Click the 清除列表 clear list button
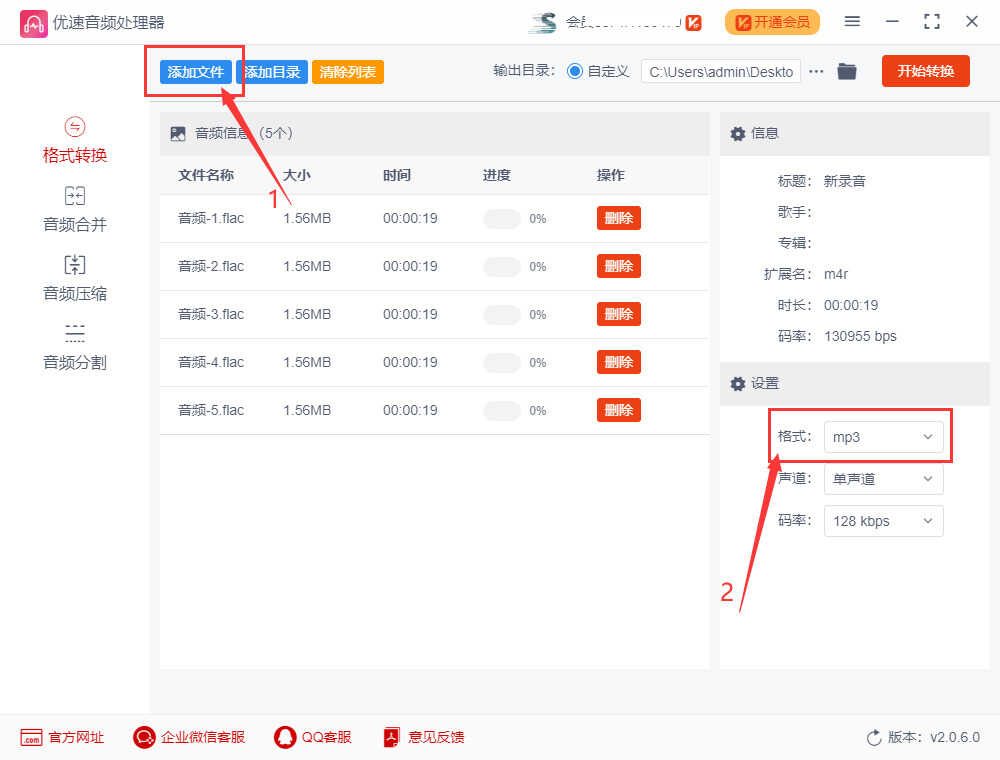Viewport: 1000px width, 760px height. click(x=348, y=72)
